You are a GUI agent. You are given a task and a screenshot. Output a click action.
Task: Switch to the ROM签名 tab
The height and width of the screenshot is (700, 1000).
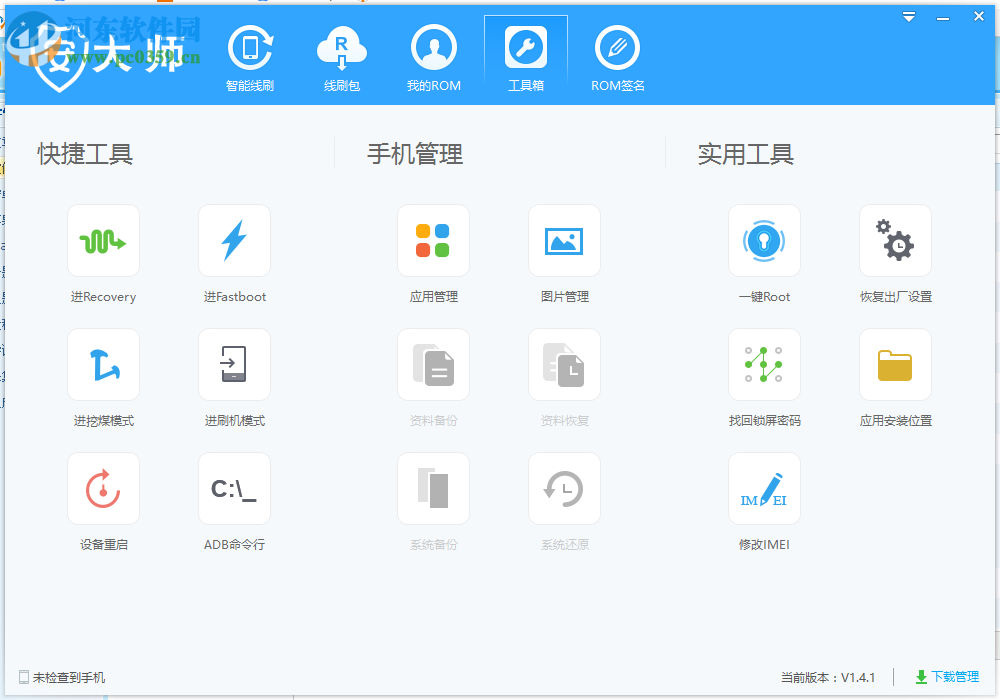(617, 57)
